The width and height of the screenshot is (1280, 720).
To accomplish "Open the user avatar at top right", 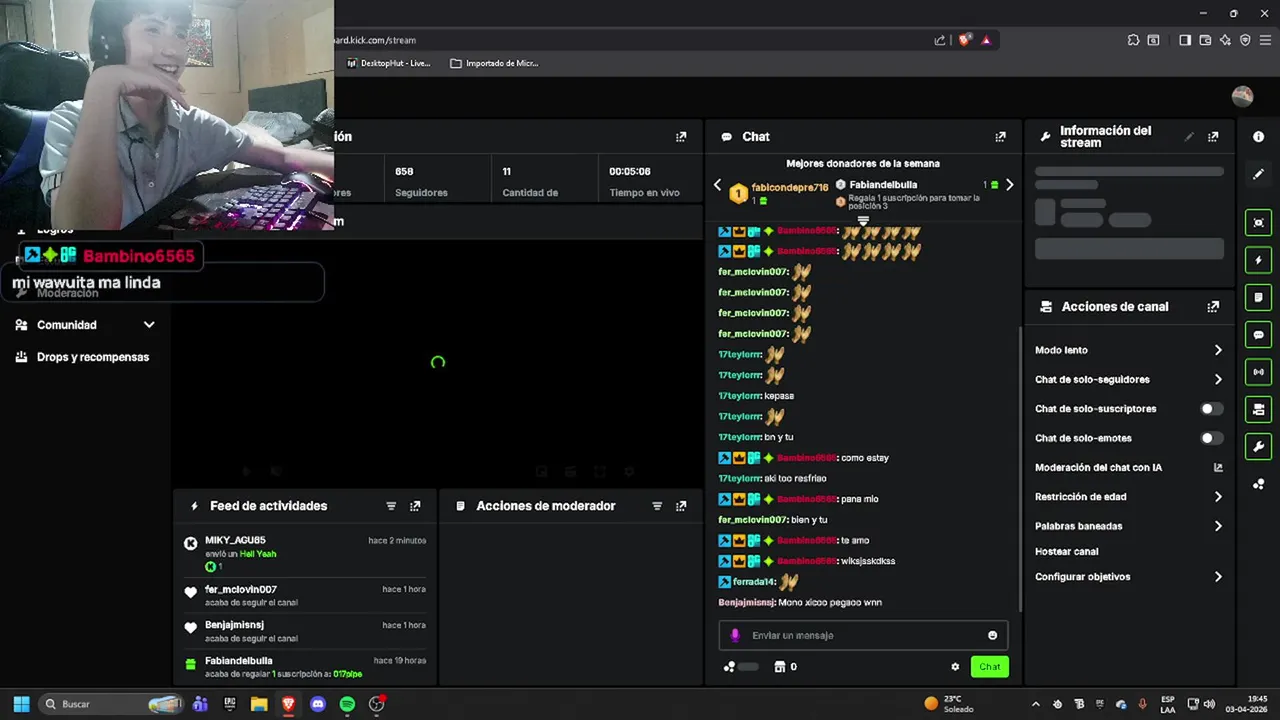I will (x=1242, y=96).
